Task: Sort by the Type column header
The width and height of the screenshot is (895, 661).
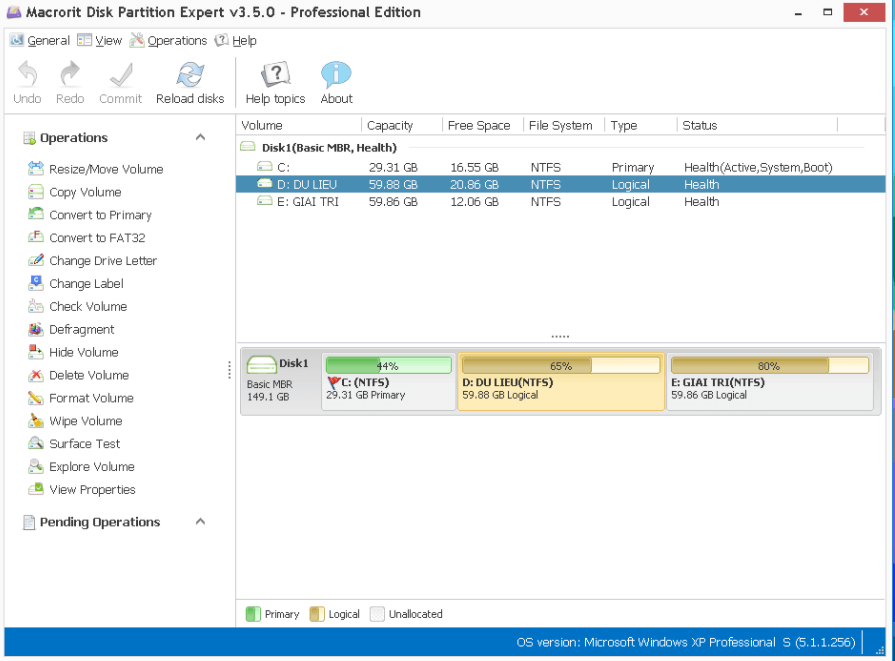Action: click(641, 125)
